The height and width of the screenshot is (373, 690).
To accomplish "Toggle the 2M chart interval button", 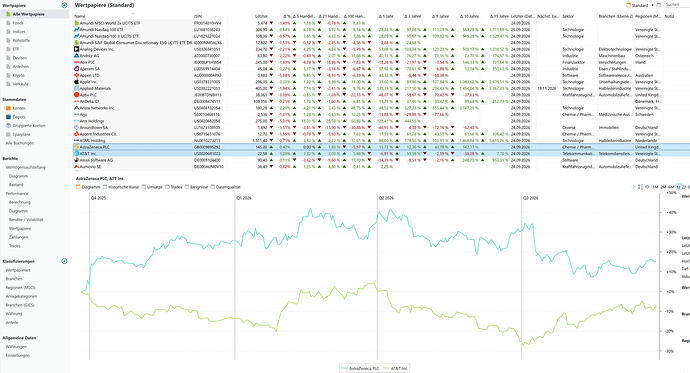I will pyautogui.click(x=663, y=187).
